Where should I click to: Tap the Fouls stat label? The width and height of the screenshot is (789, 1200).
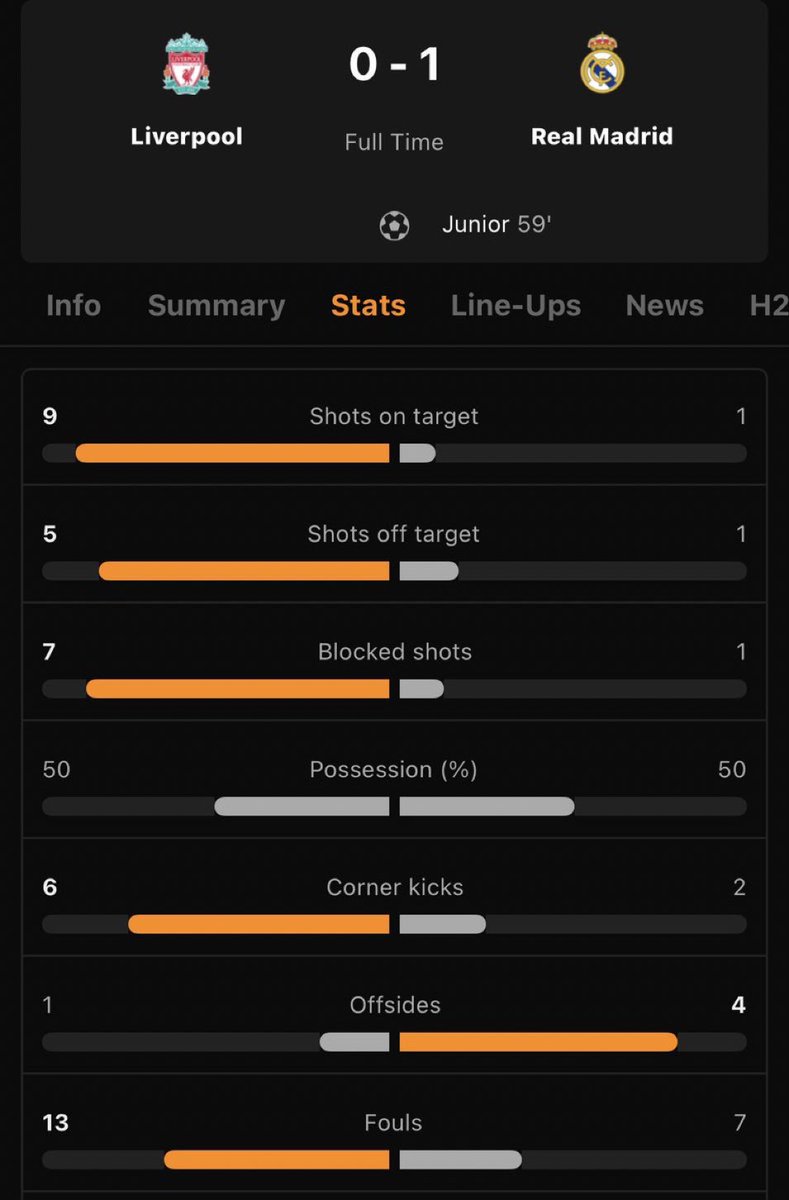tap(393, 1123)
